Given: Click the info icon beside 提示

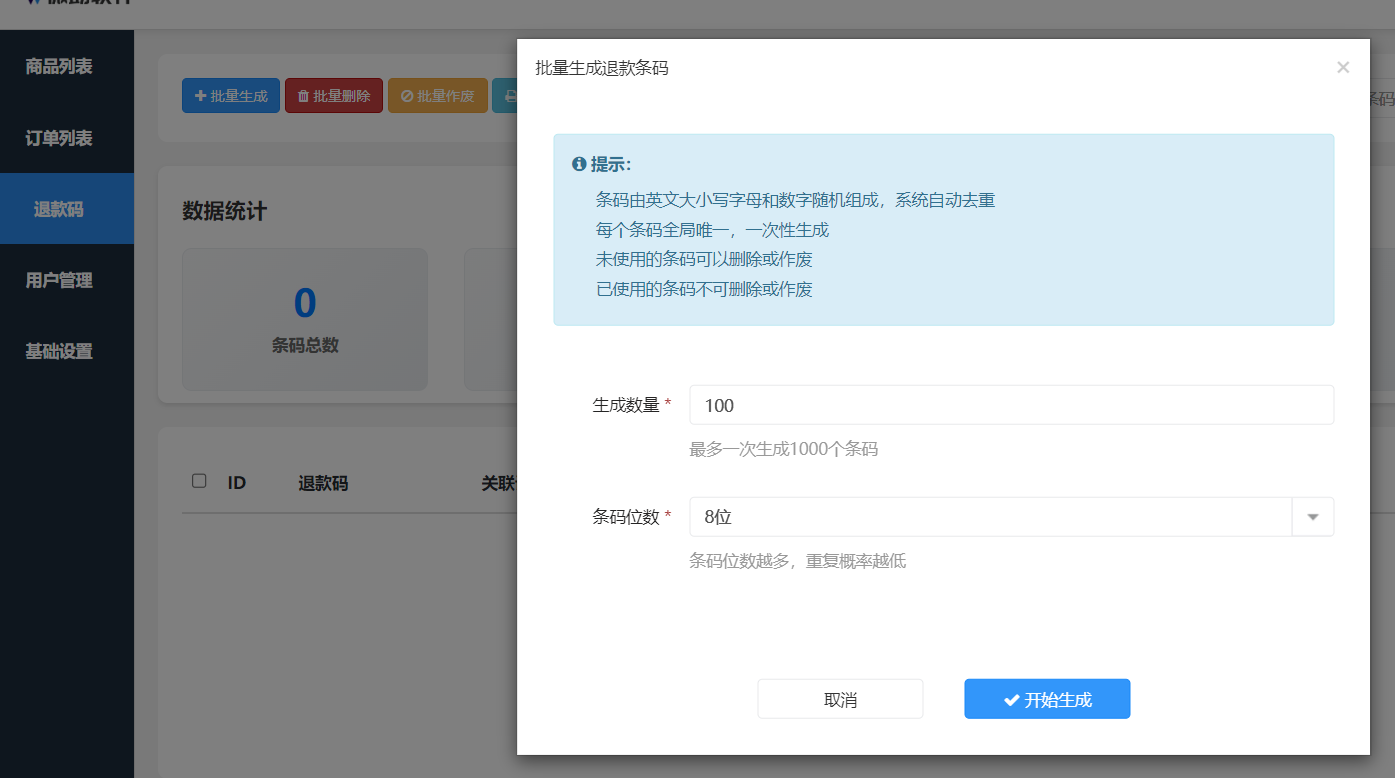Looking at the screenshot, I should [x=578, y=164].
